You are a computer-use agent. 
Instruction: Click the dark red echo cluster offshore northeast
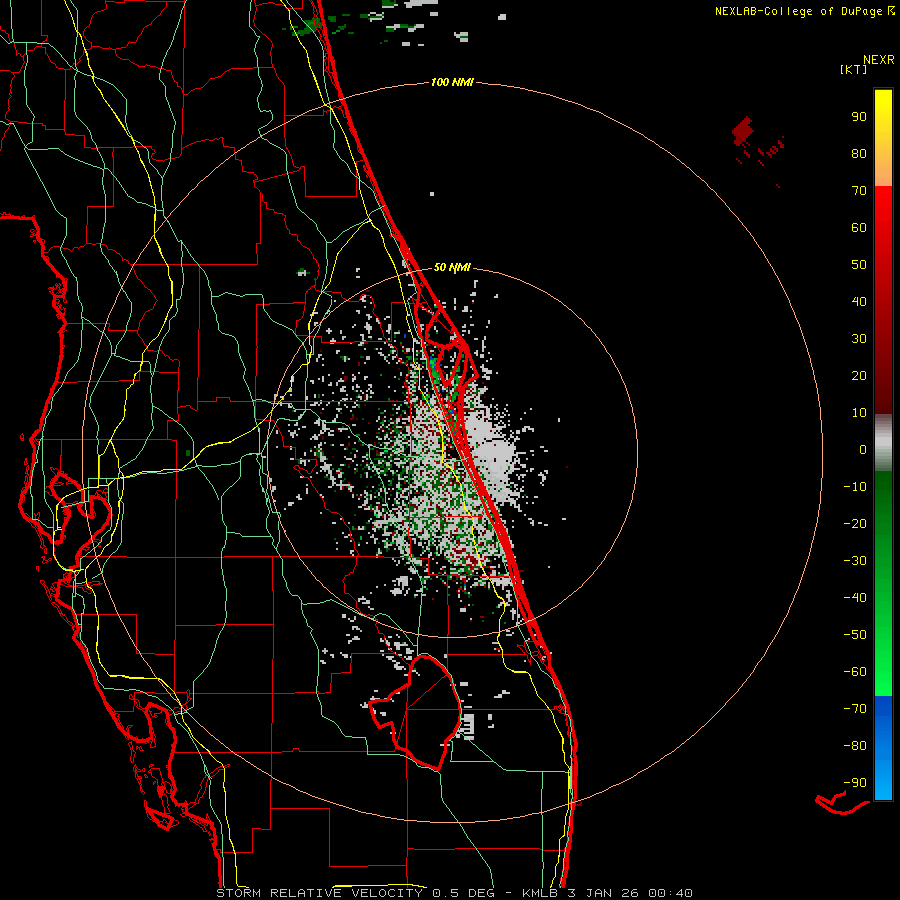pos(743,131)
